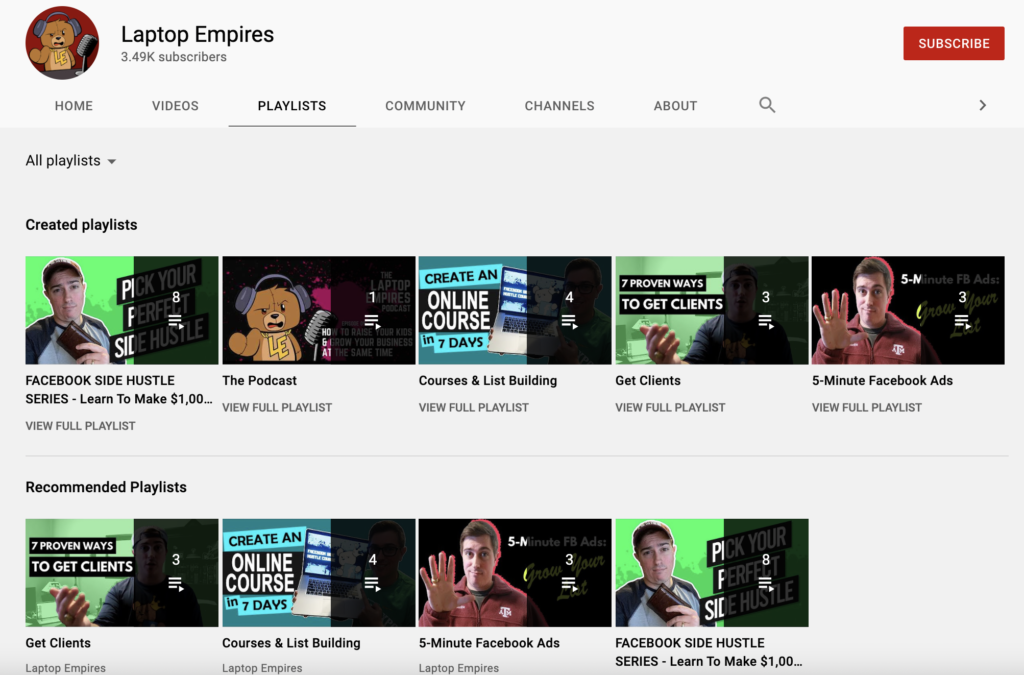Expand the All playlists dropdown

71,161
